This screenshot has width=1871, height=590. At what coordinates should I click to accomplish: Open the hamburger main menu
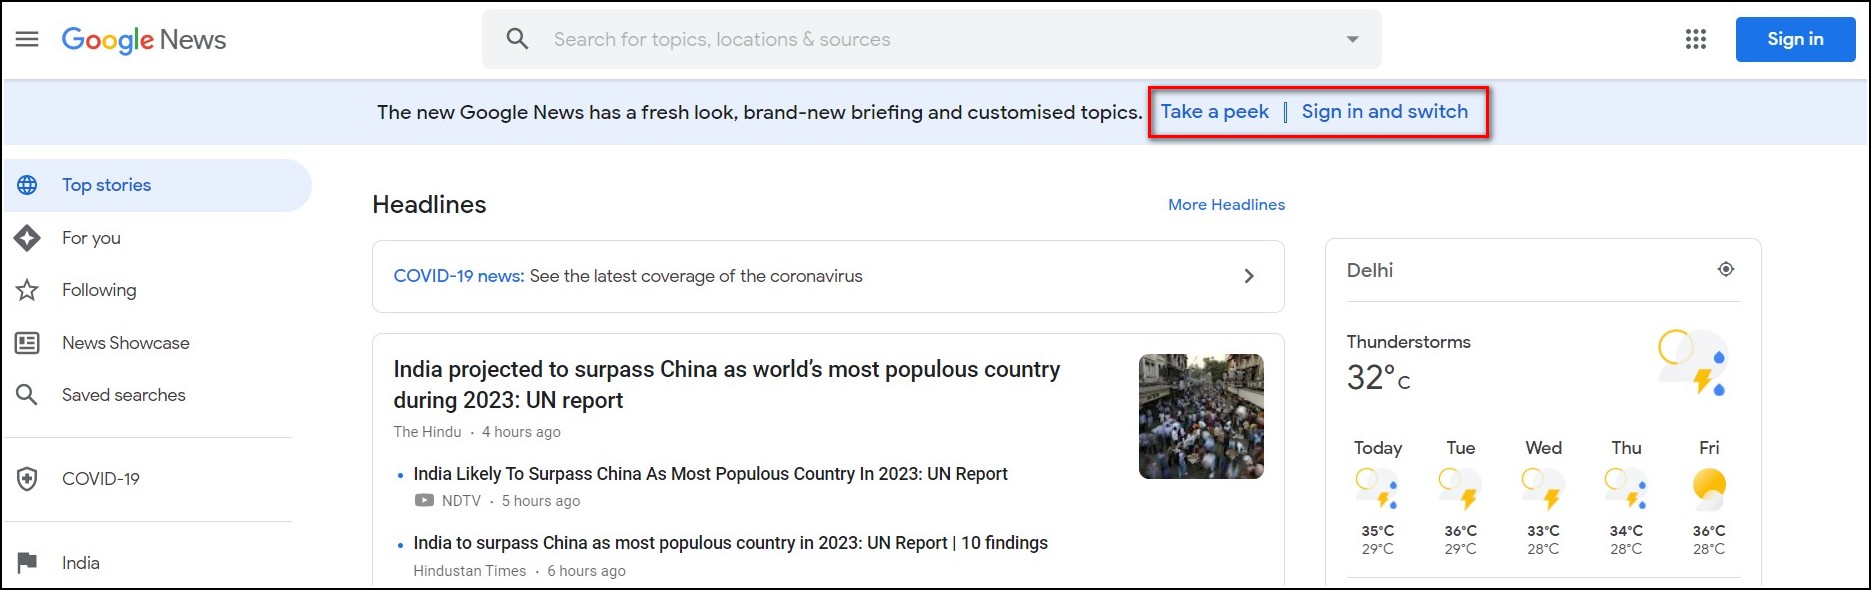(27, 39)
